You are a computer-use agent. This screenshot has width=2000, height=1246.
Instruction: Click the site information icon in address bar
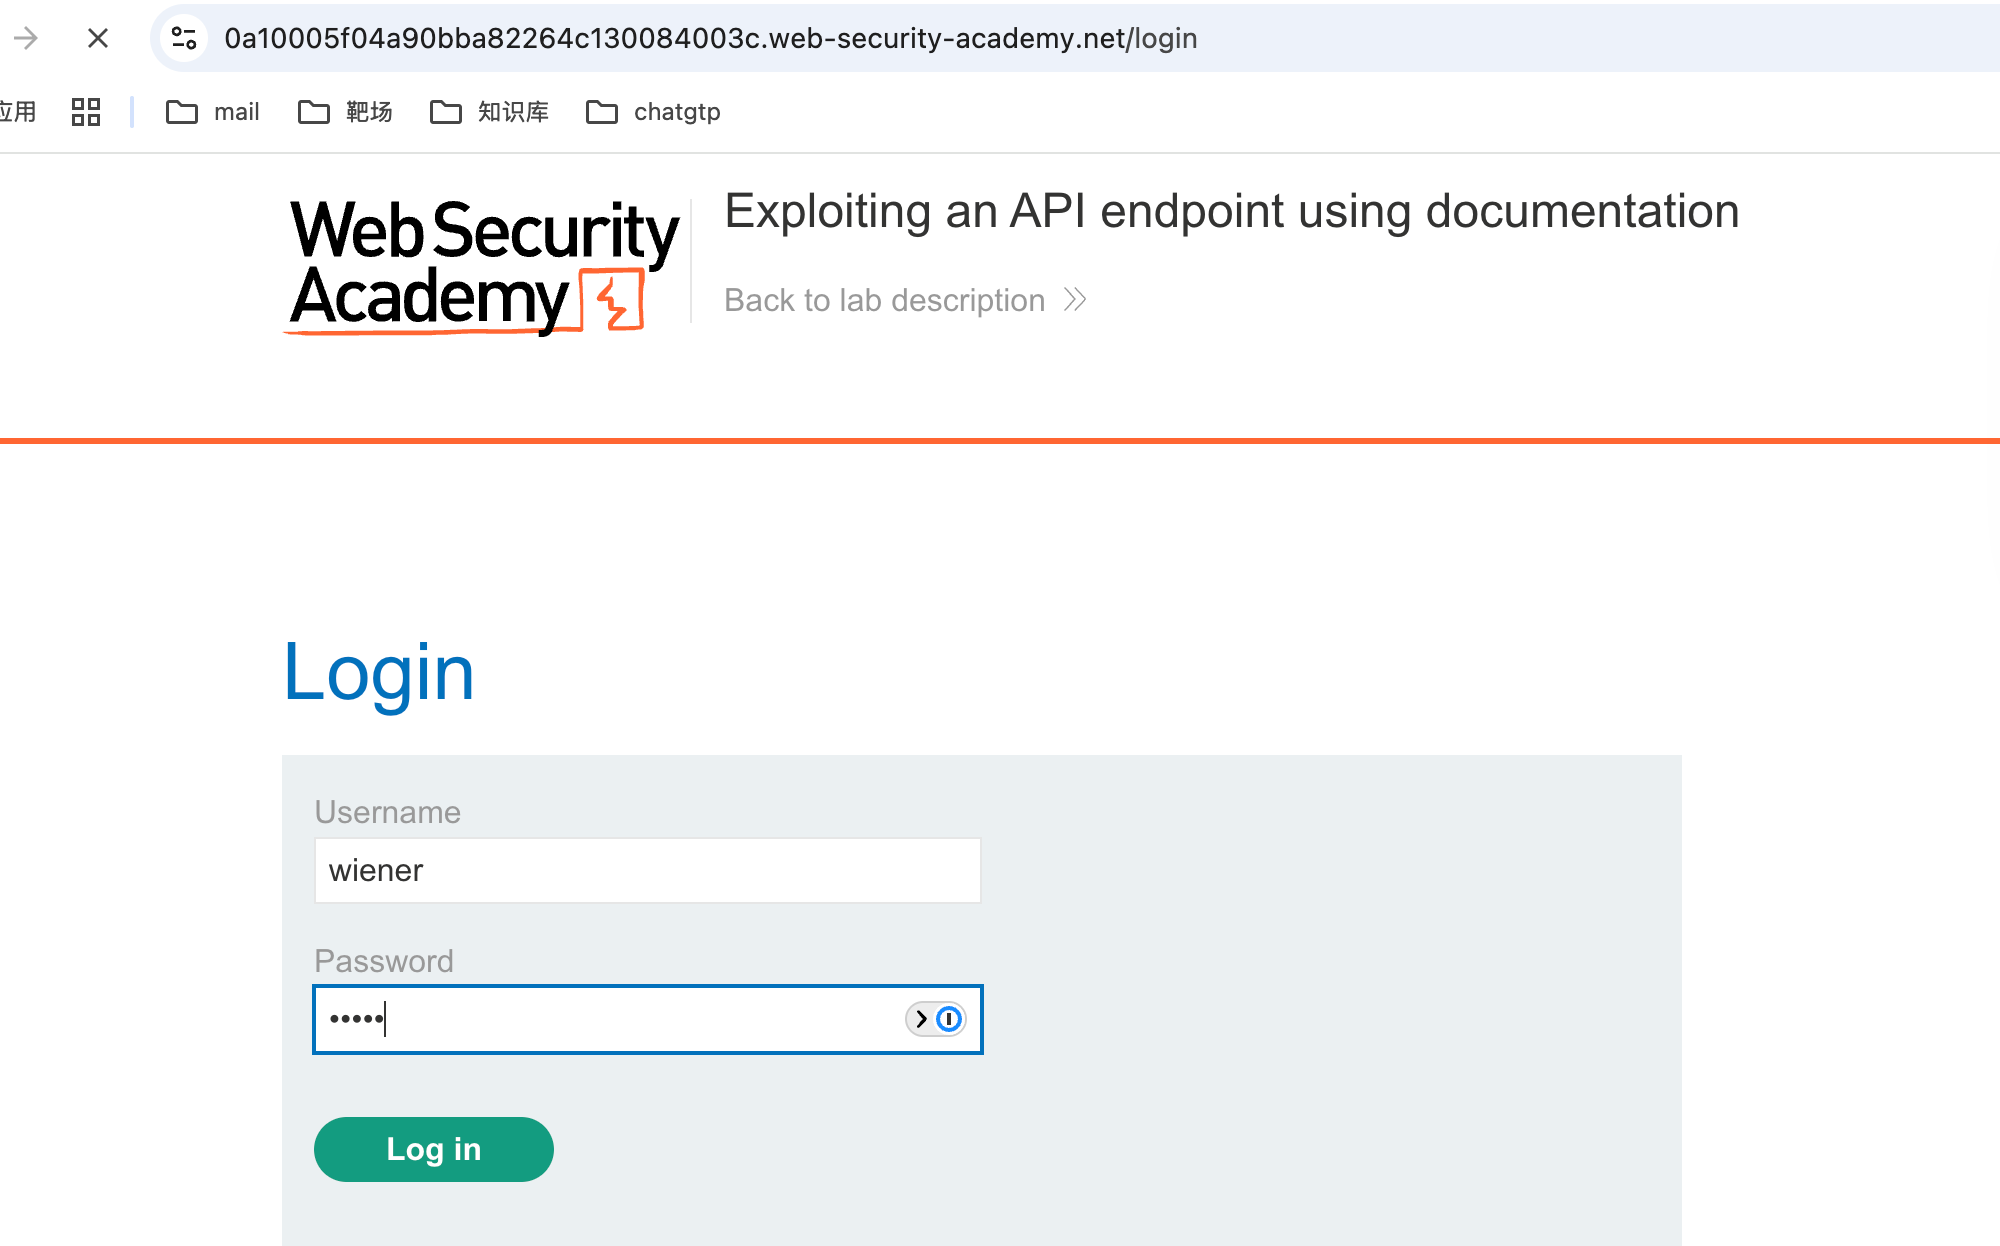pos(182,38)
